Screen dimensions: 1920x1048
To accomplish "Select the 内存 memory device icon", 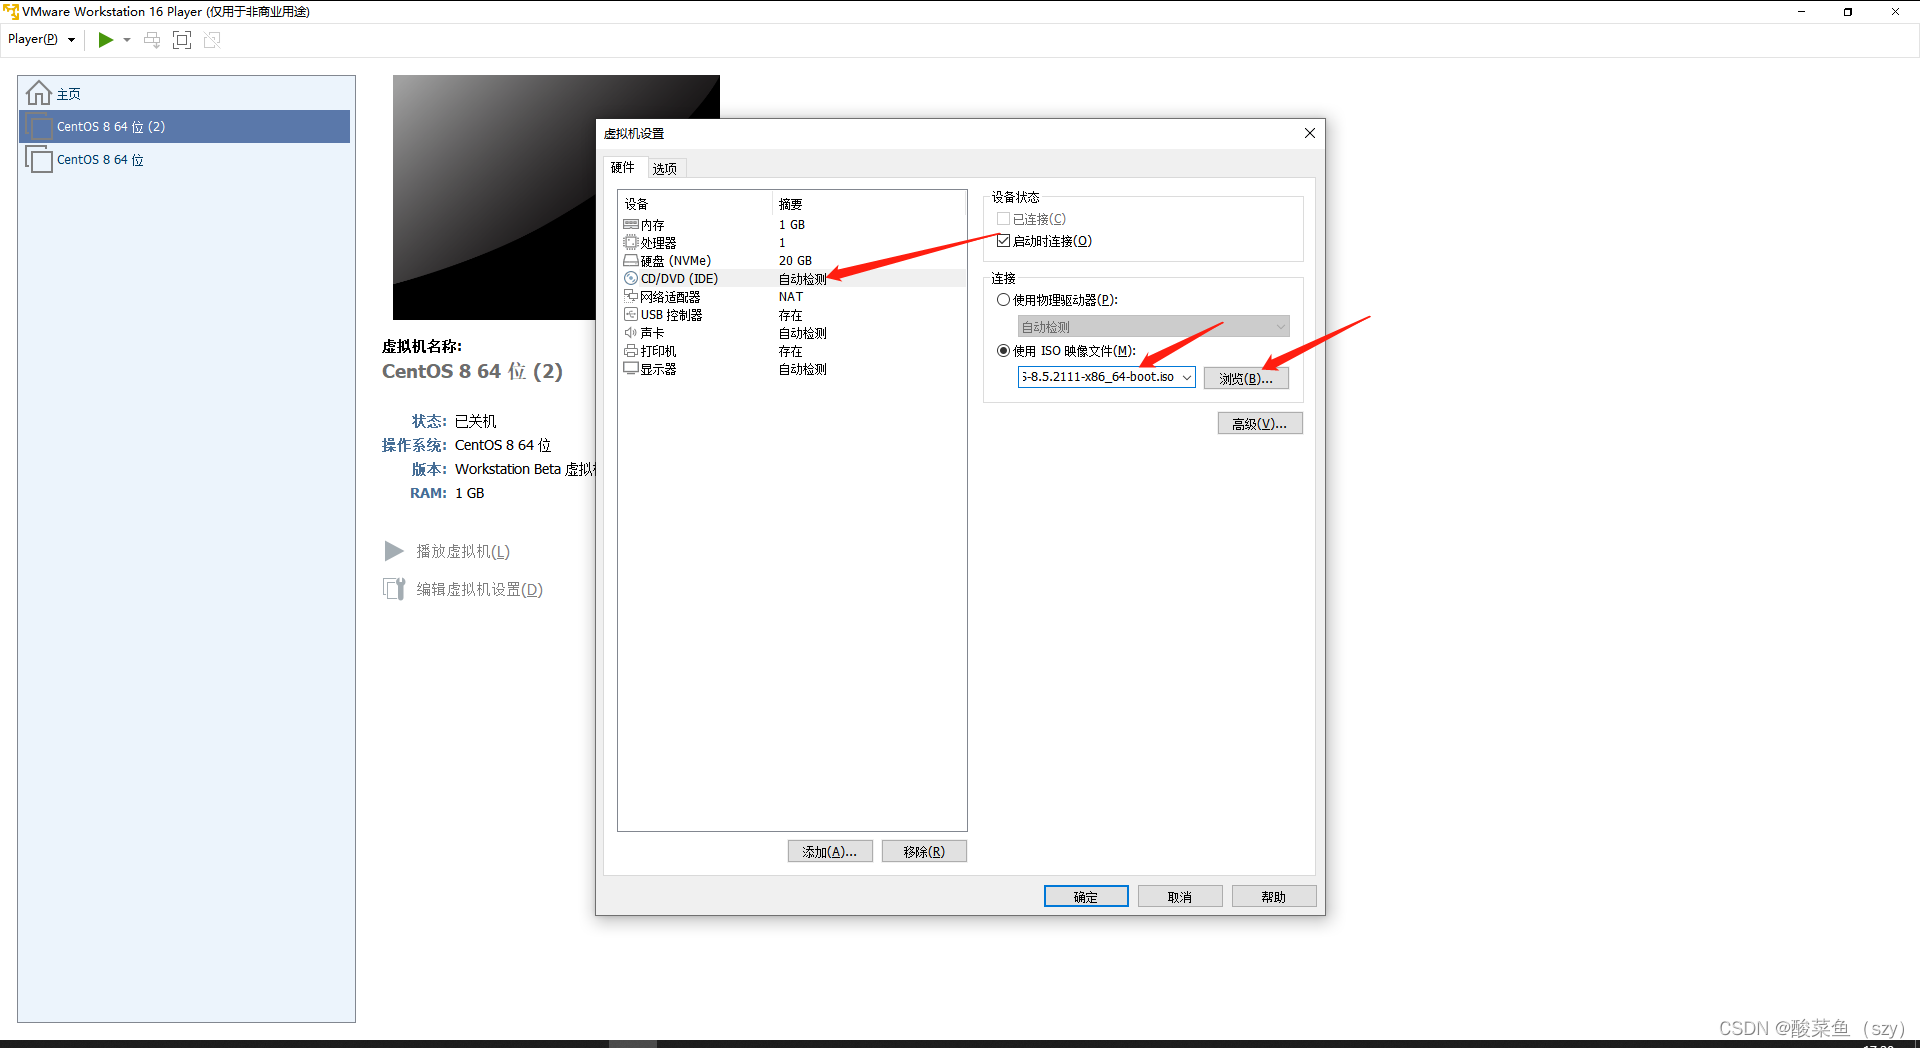I will pyautogui.click(x=631, y=225).
